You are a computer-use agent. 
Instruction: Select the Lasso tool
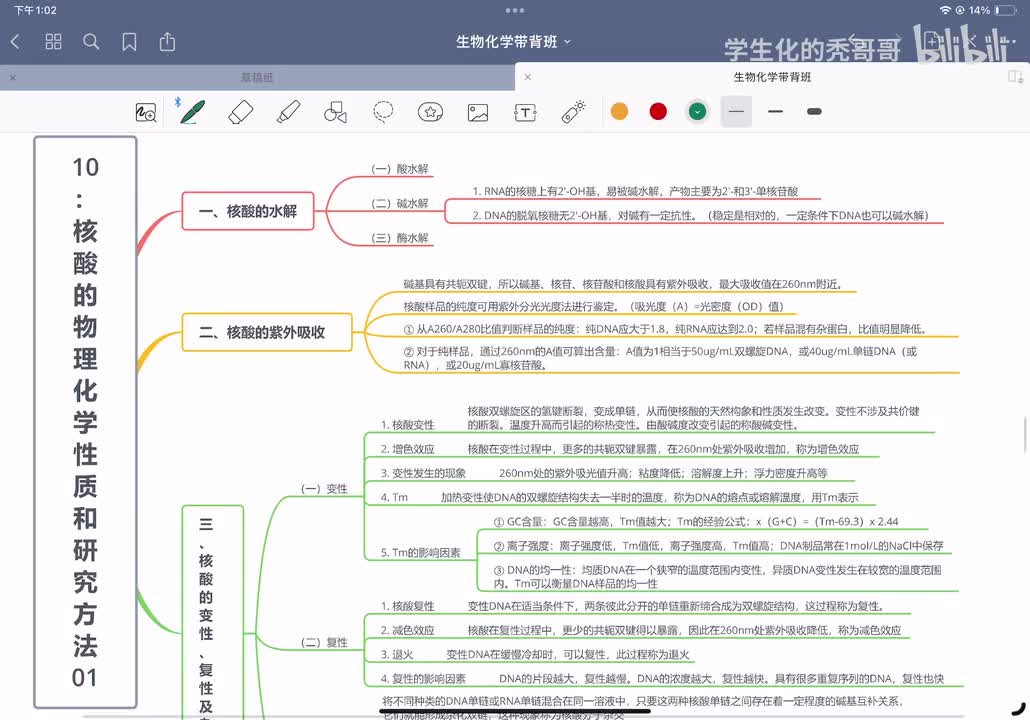coord(383,112)
